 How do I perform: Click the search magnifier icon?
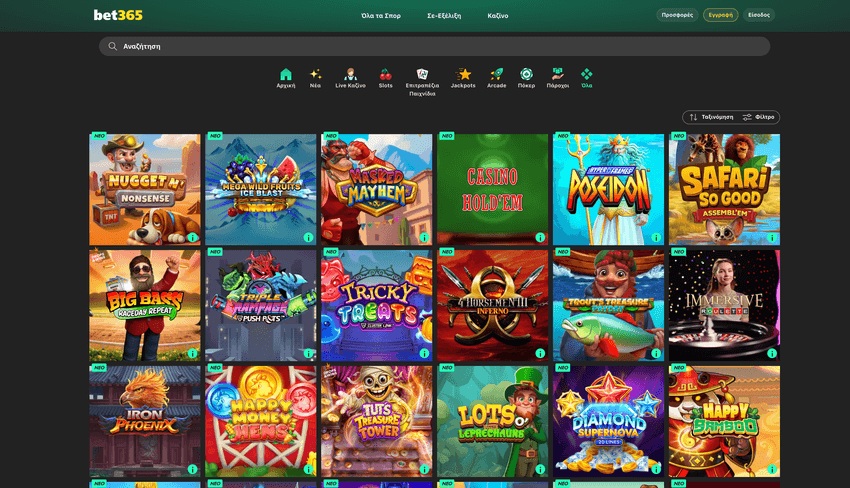tap(112, 47)
